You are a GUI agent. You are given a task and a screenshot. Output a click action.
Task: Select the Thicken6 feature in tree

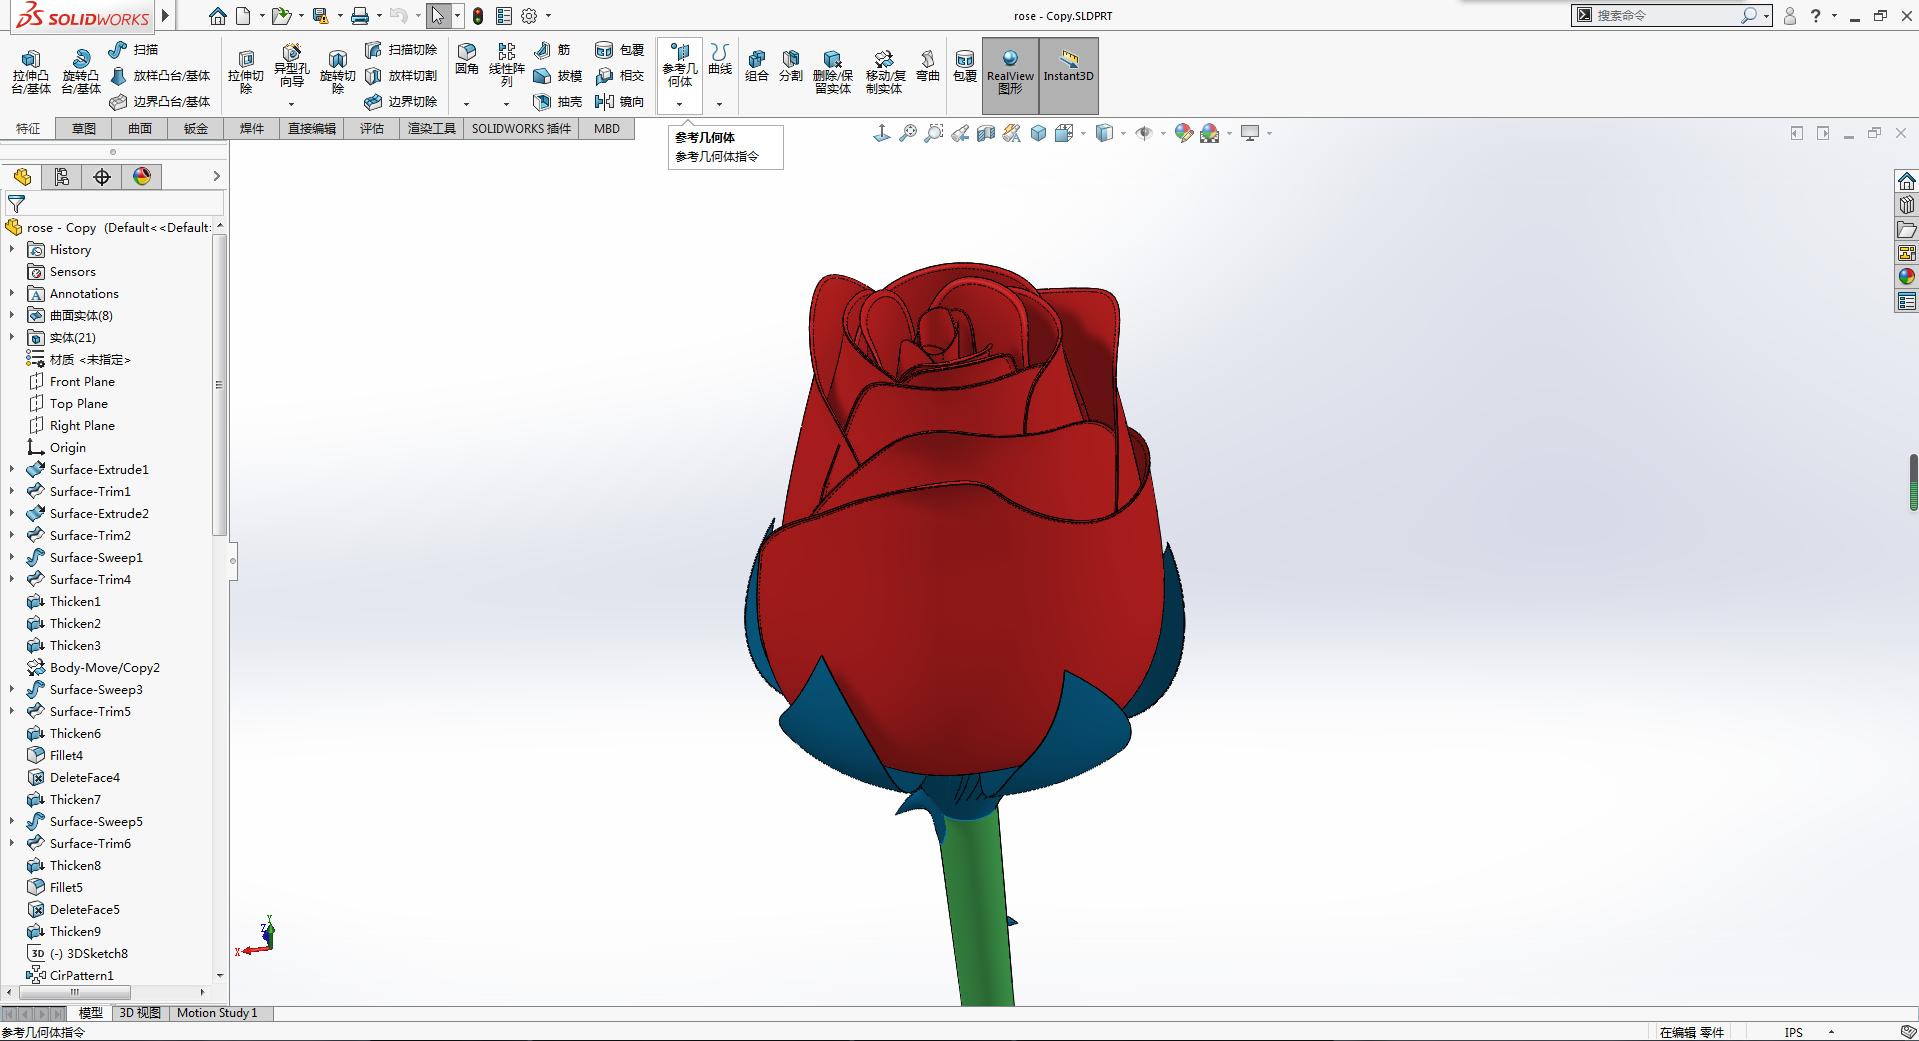pos(64,734)
